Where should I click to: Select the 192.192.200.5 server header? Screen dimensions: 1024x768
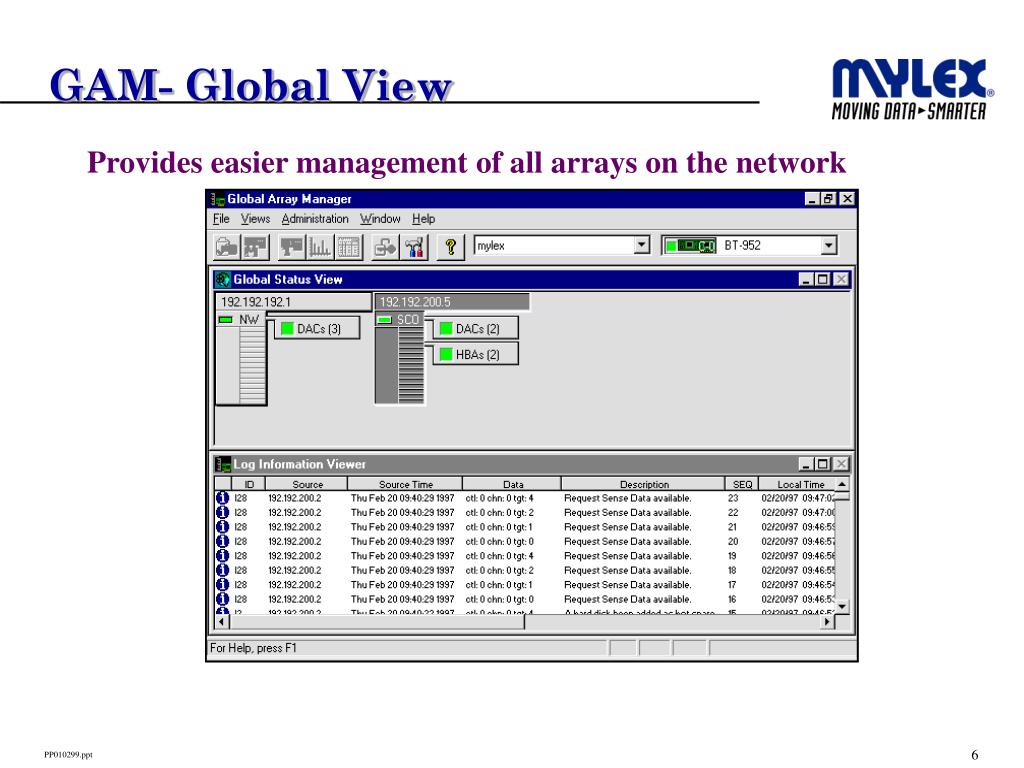[x=452, y=302]
